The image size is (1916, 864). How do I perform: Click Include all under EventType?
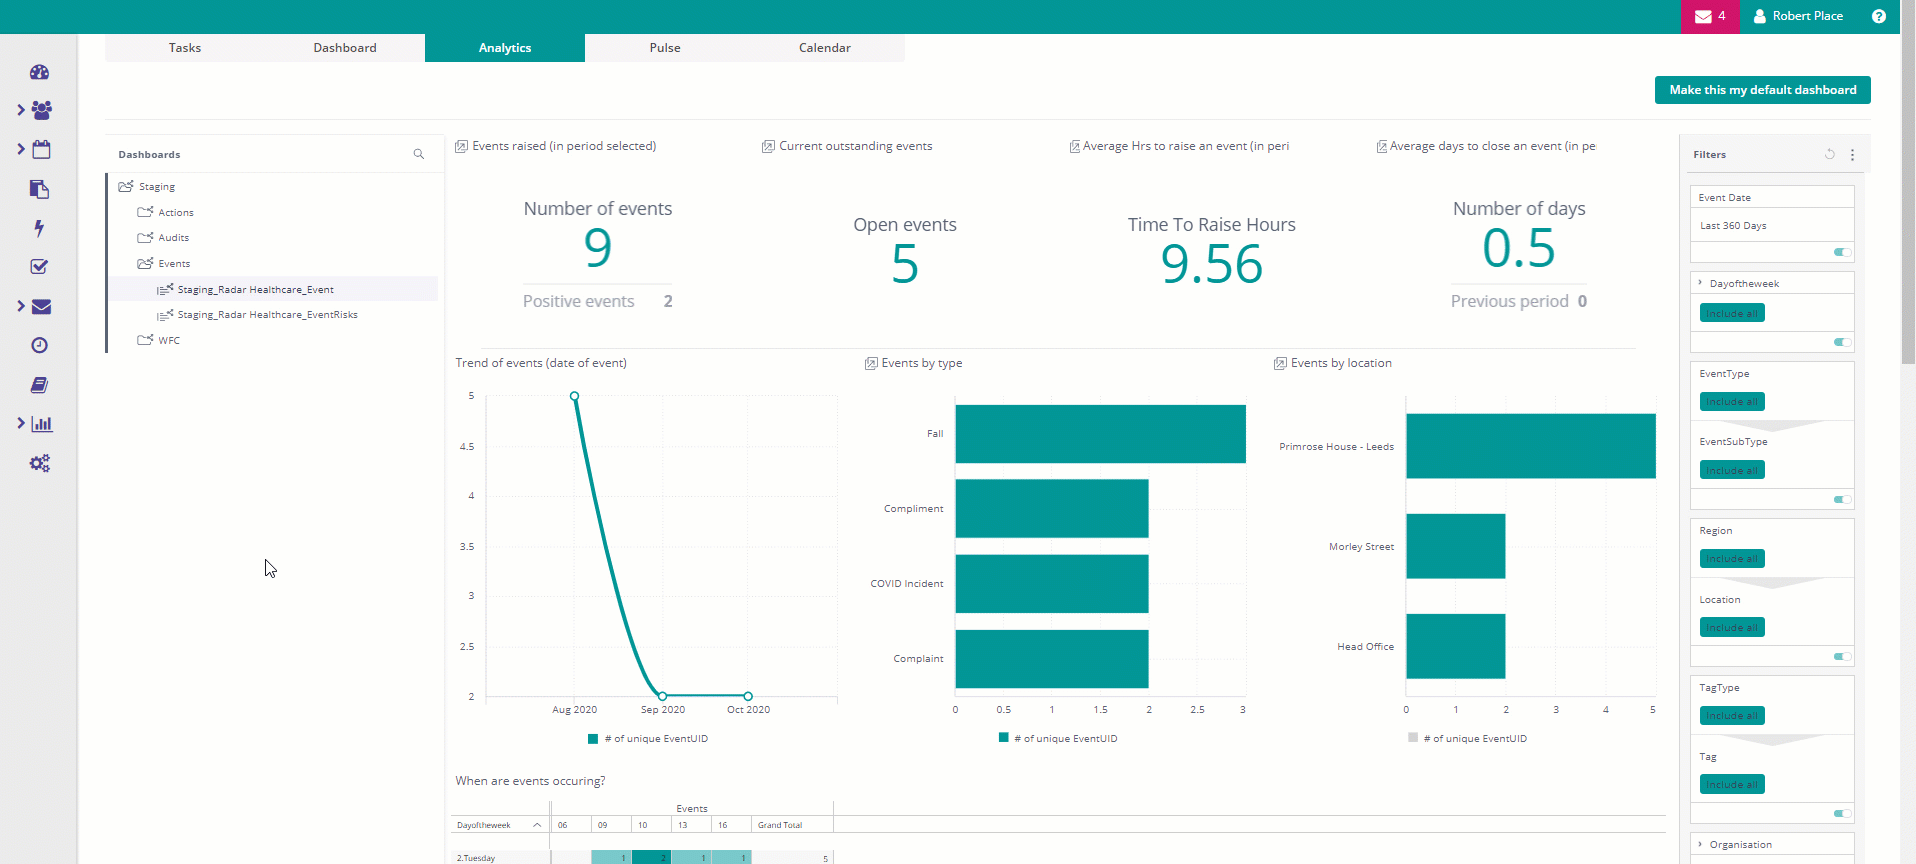coord(1732,401)
